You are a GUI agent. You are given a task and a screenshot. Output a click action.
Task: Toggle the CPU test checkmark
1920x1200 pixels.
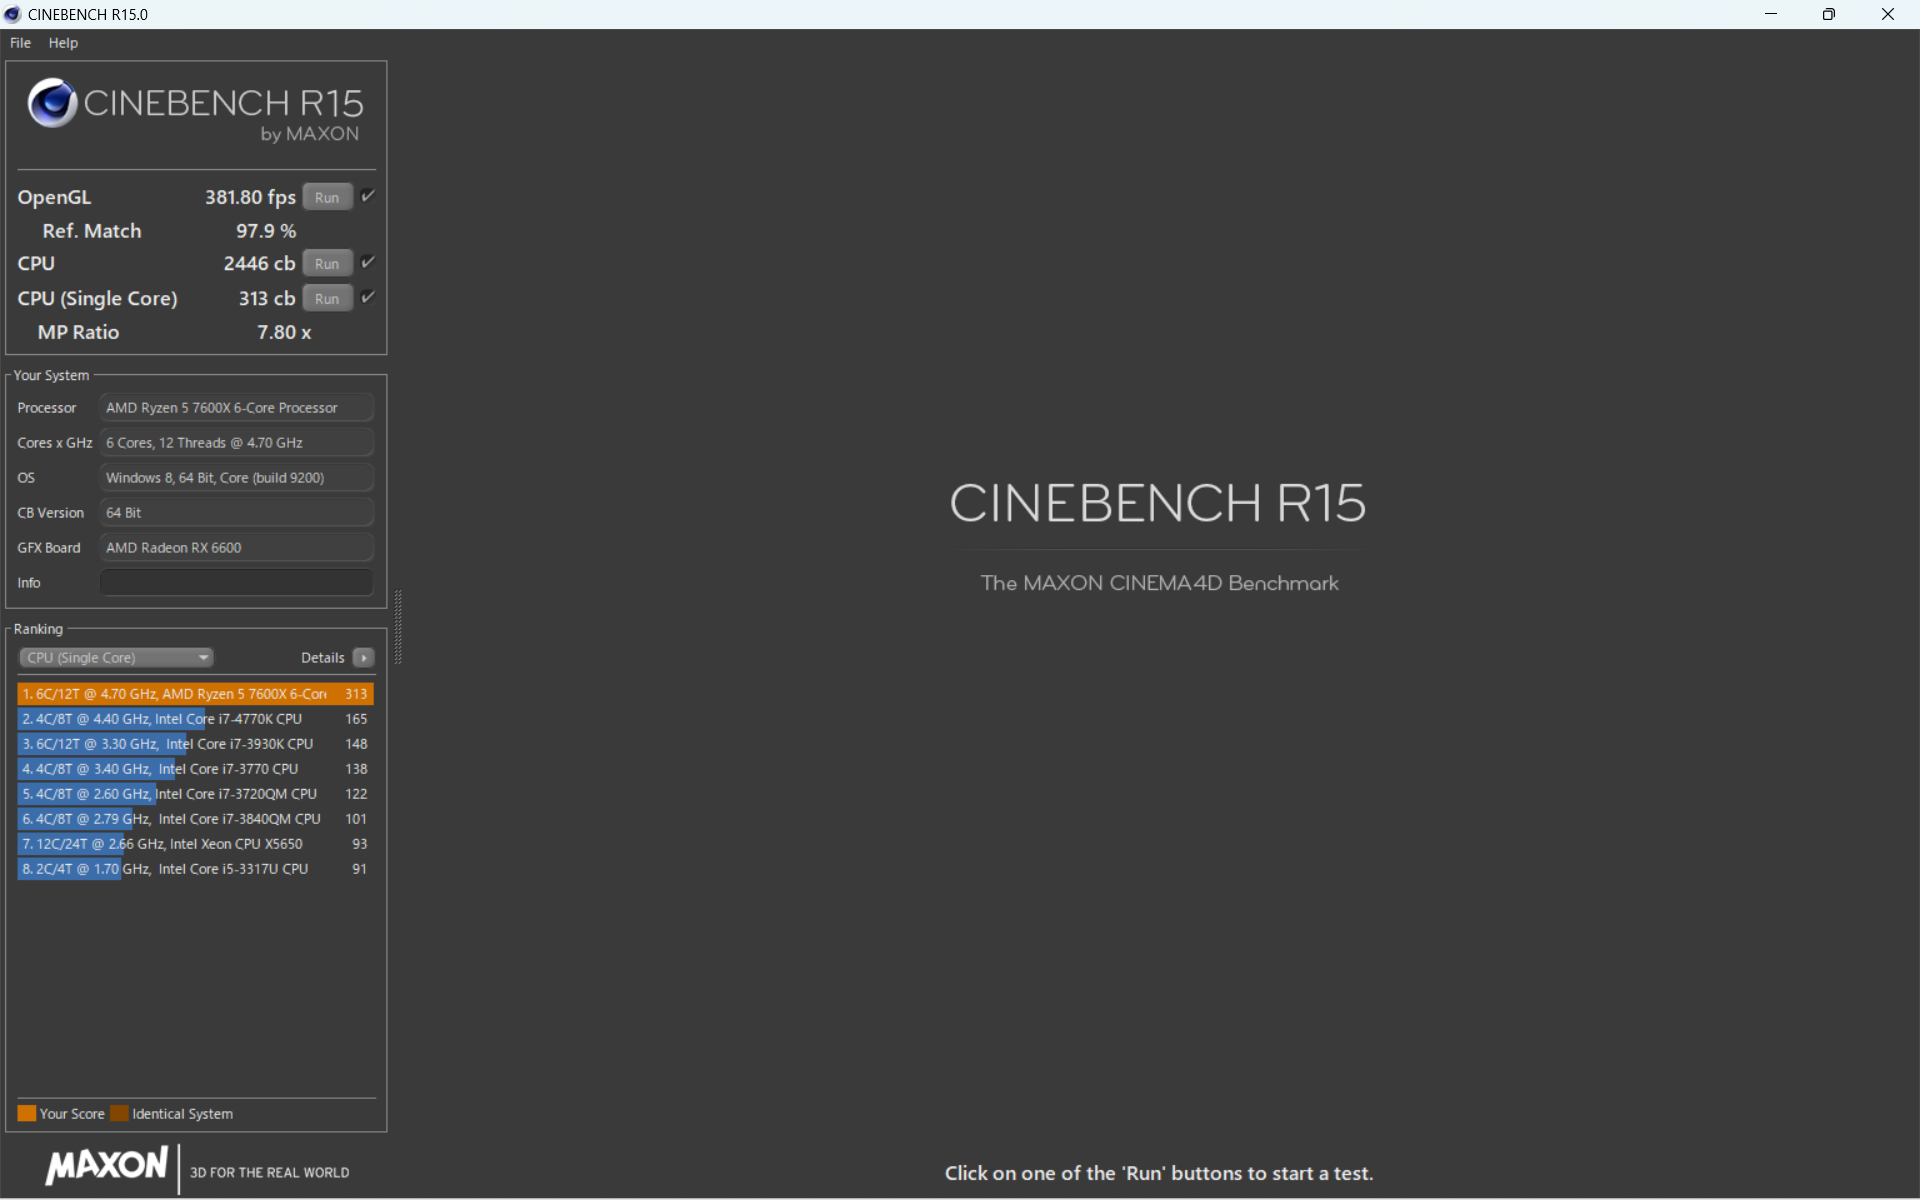tap(368, 262)
